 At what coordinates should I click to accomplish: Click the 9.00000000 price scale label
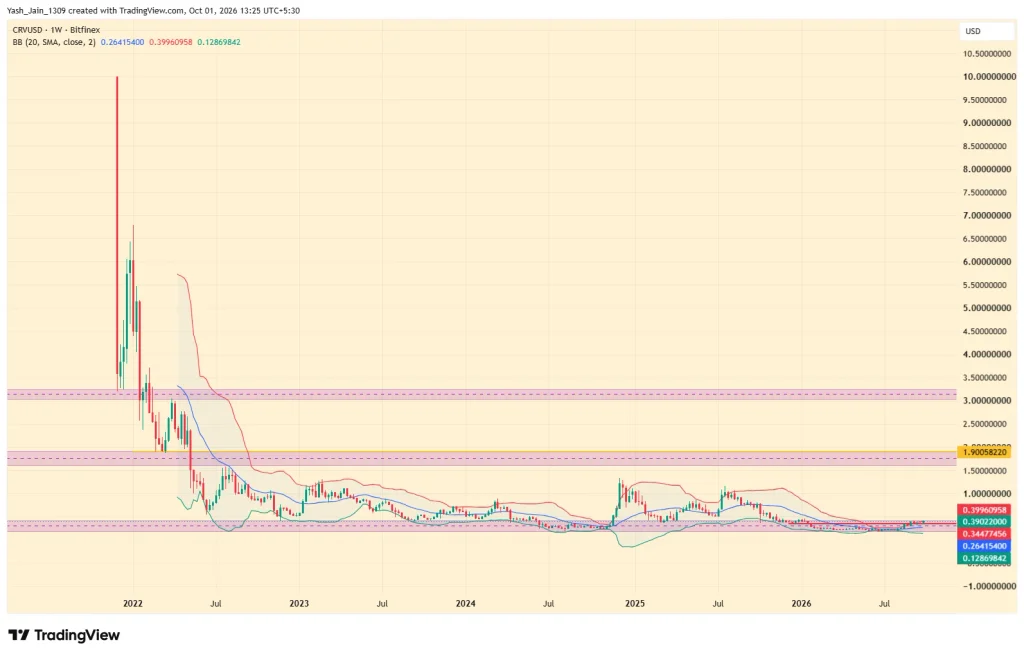pyautogui.click(x=987, y=123)
